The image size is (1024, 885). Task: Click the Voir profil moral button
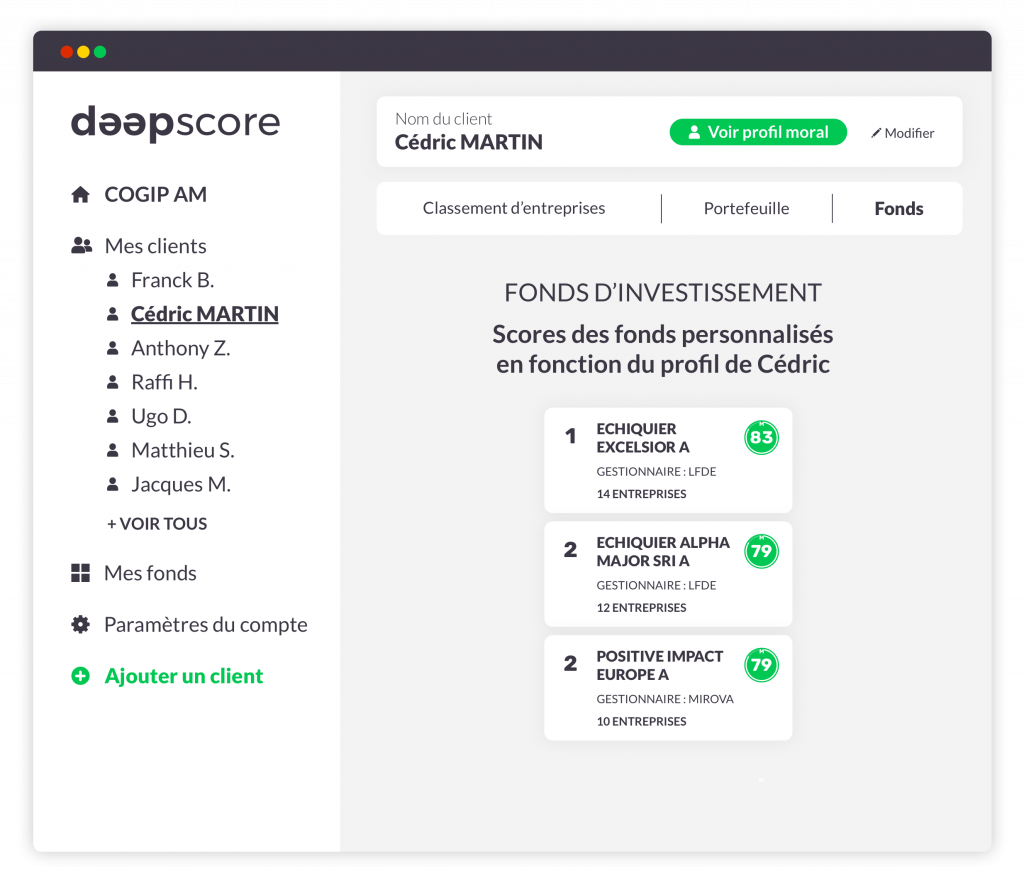point(758,132)
